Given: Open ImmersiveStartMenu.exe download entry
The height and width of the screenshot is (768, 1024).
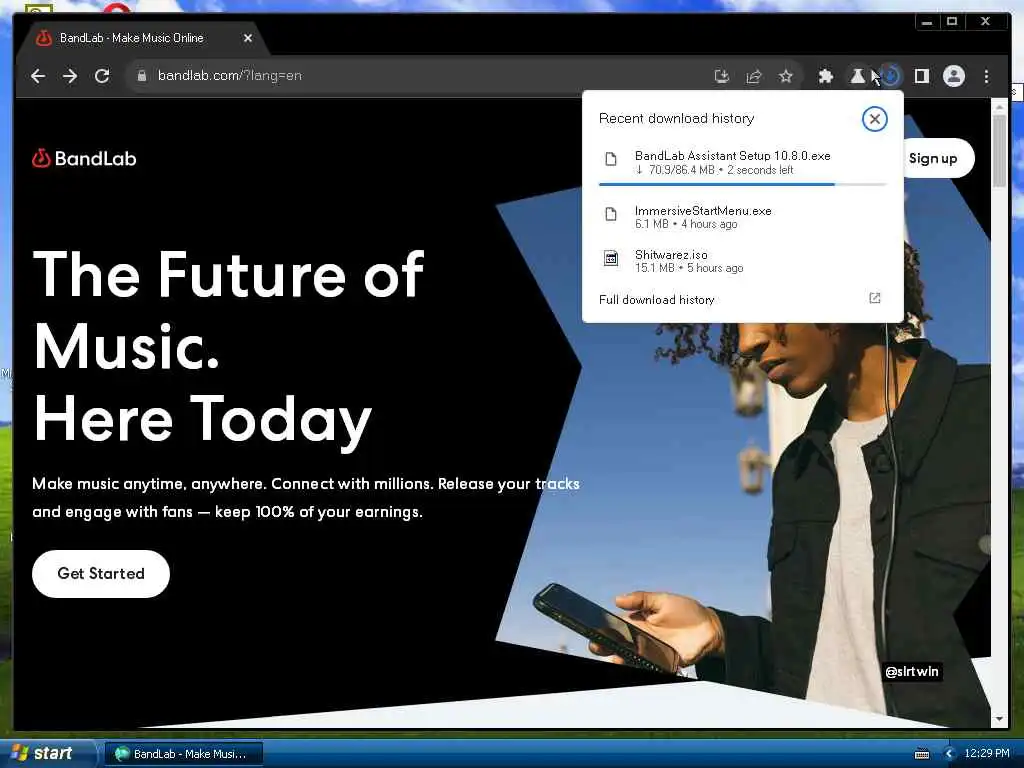Looking at the screenshot, I should click(742, 217).
